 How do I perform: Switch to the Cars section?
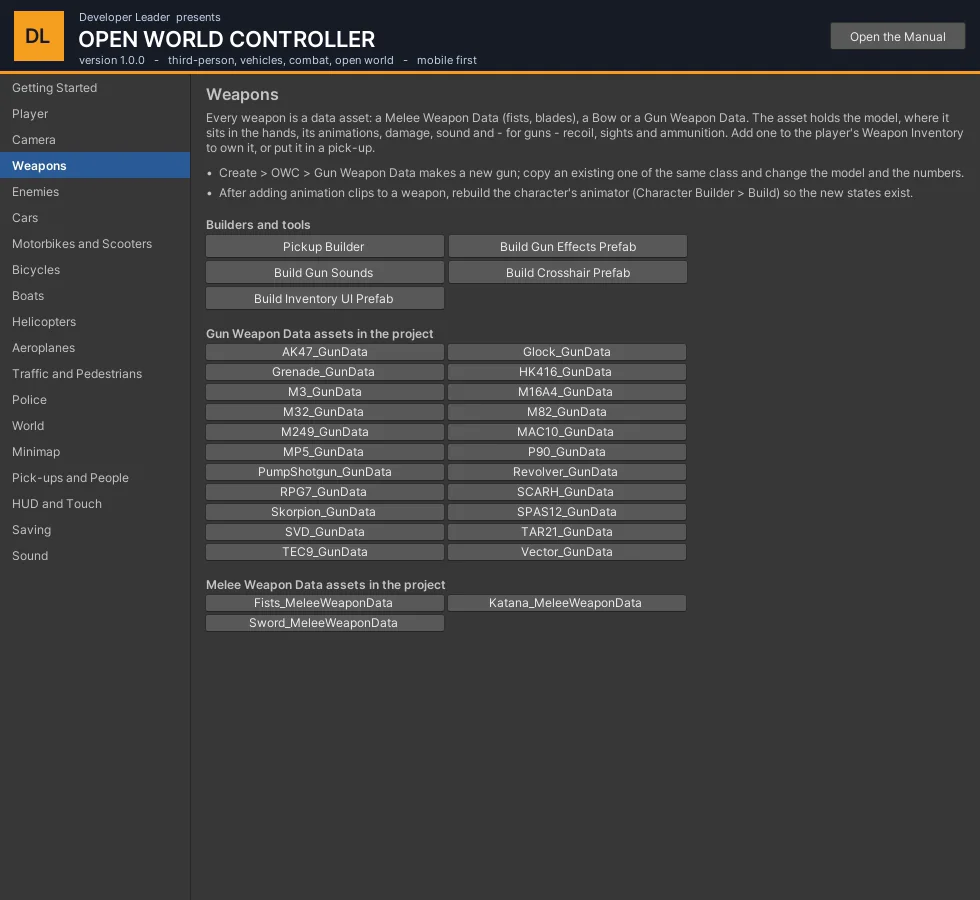95,218
